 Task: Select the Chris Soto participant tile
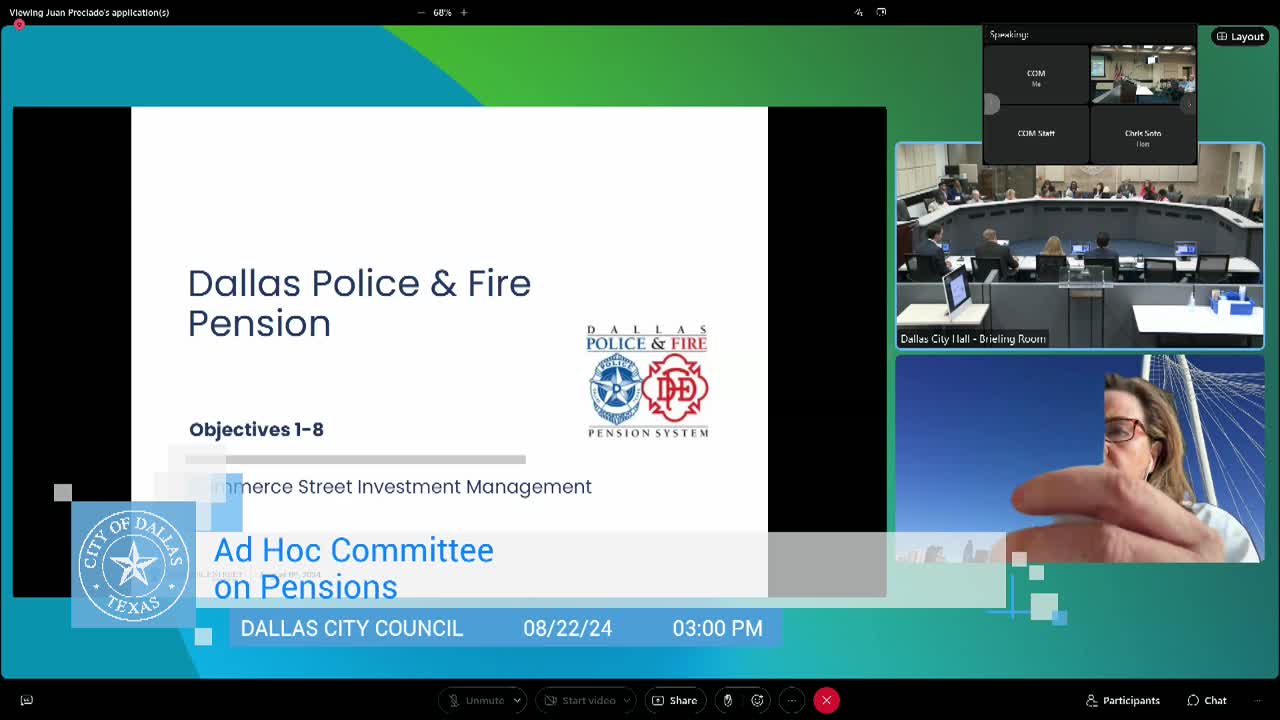1143,133
